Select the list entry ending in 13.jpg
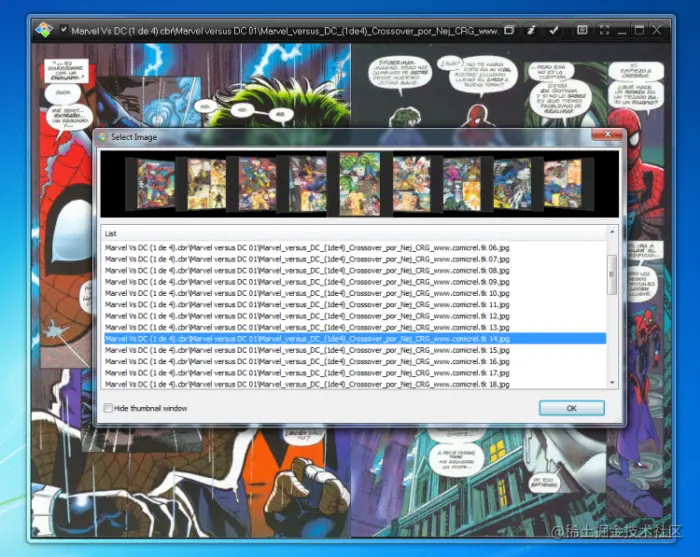Image resolution: width=700 pixels, height=557 pixels. [x=354, y=327]
